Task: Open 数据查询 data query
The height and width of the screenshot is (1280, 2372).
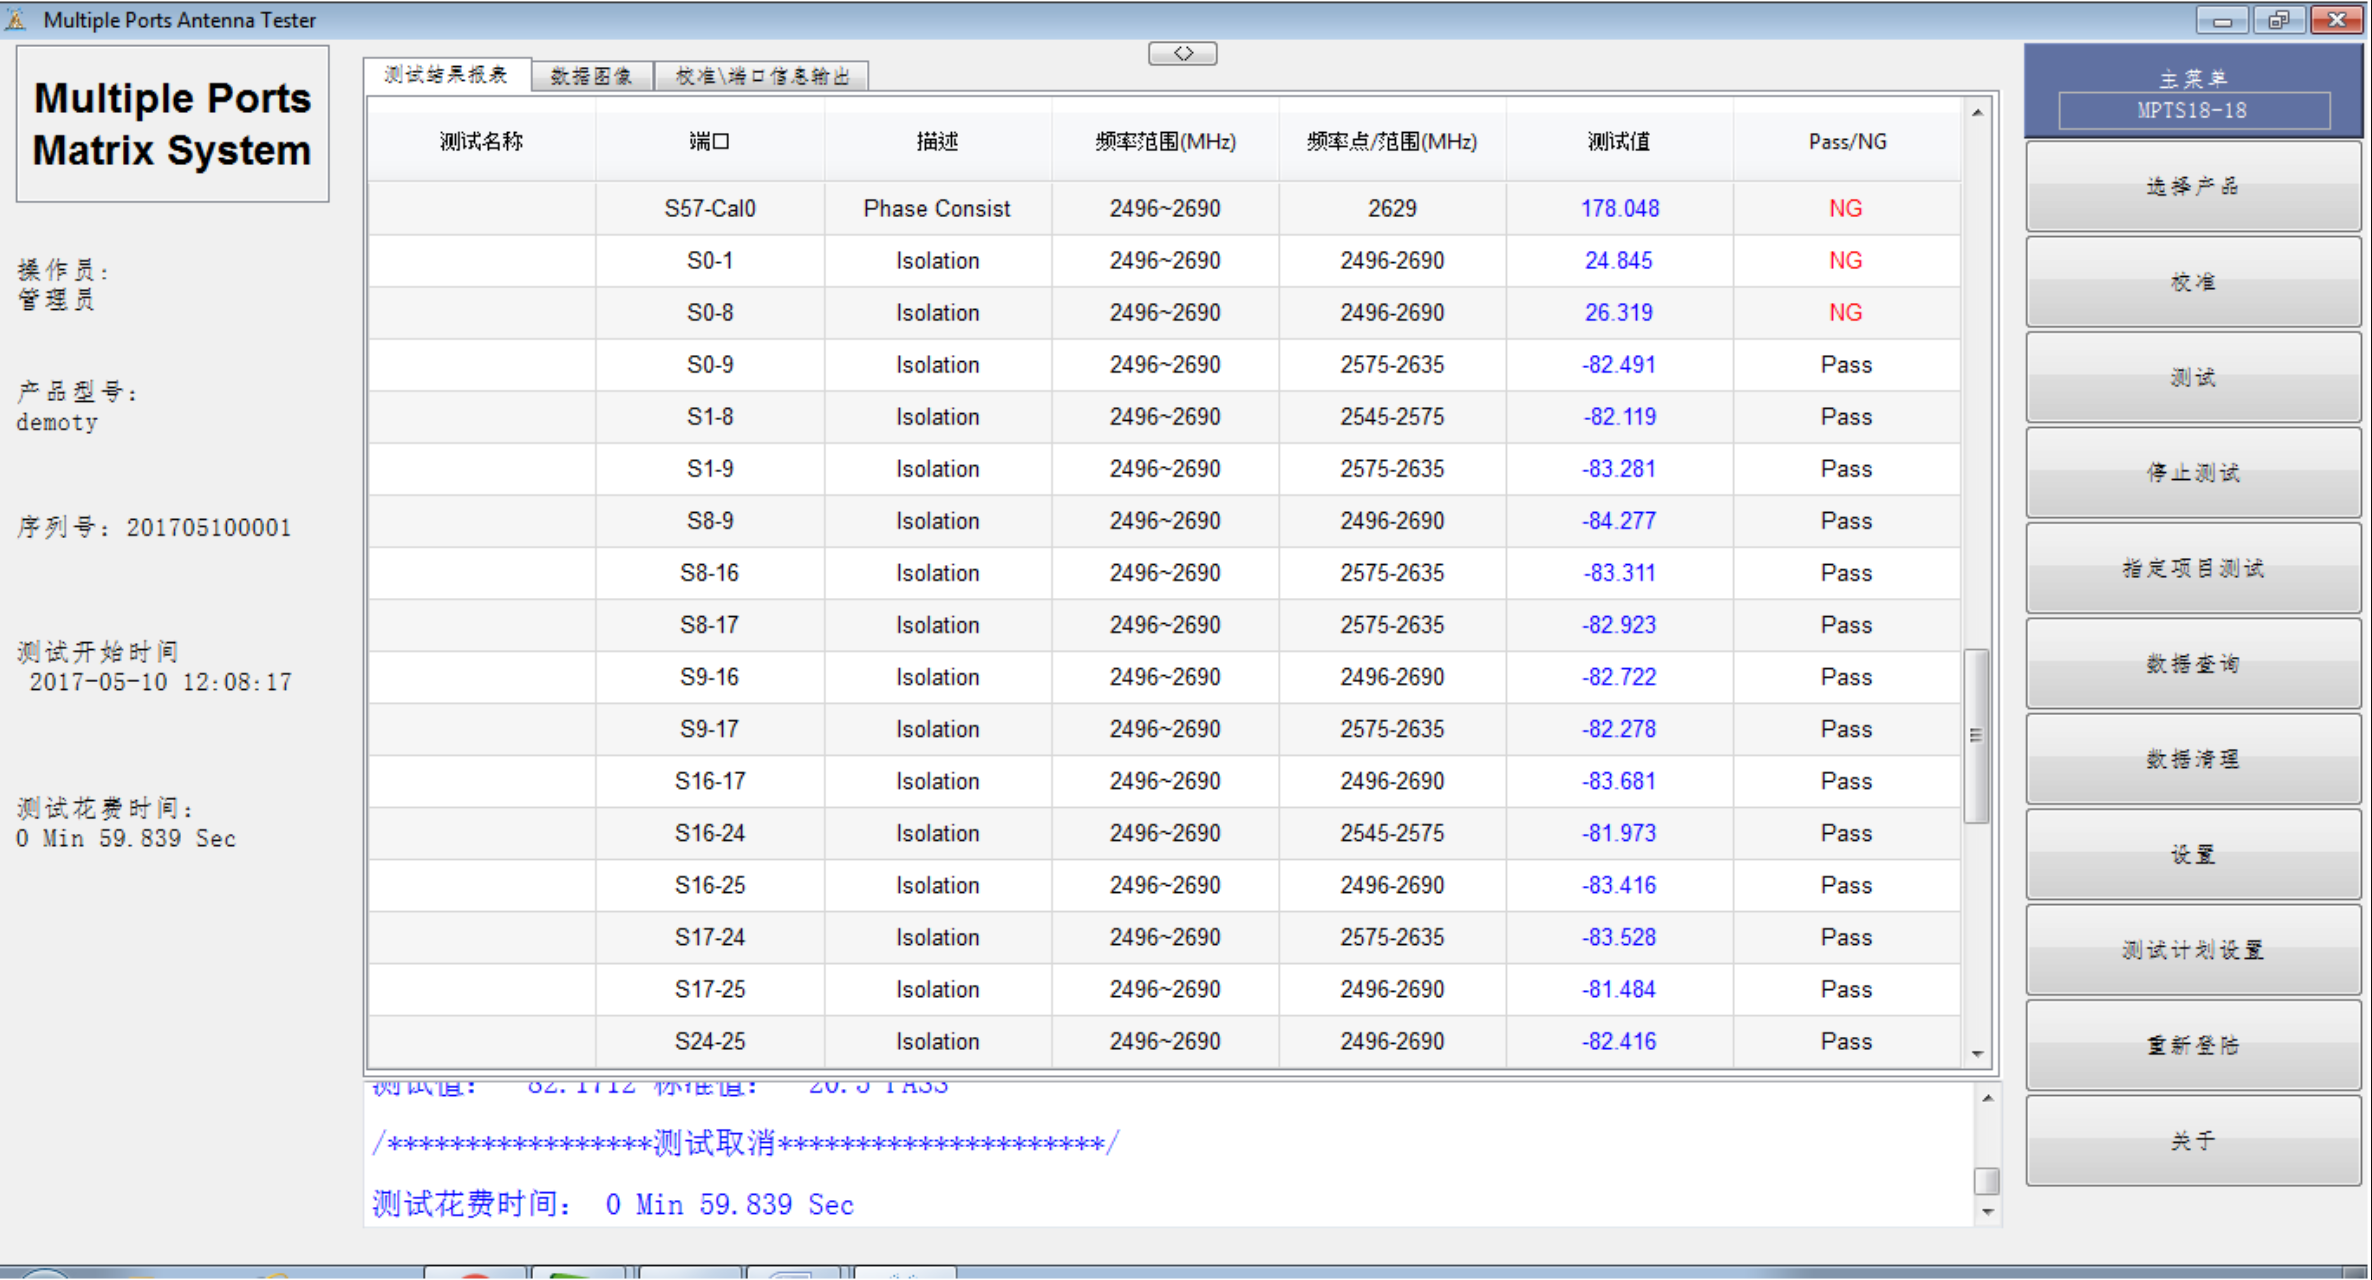Action: (x=2192, y=664)
